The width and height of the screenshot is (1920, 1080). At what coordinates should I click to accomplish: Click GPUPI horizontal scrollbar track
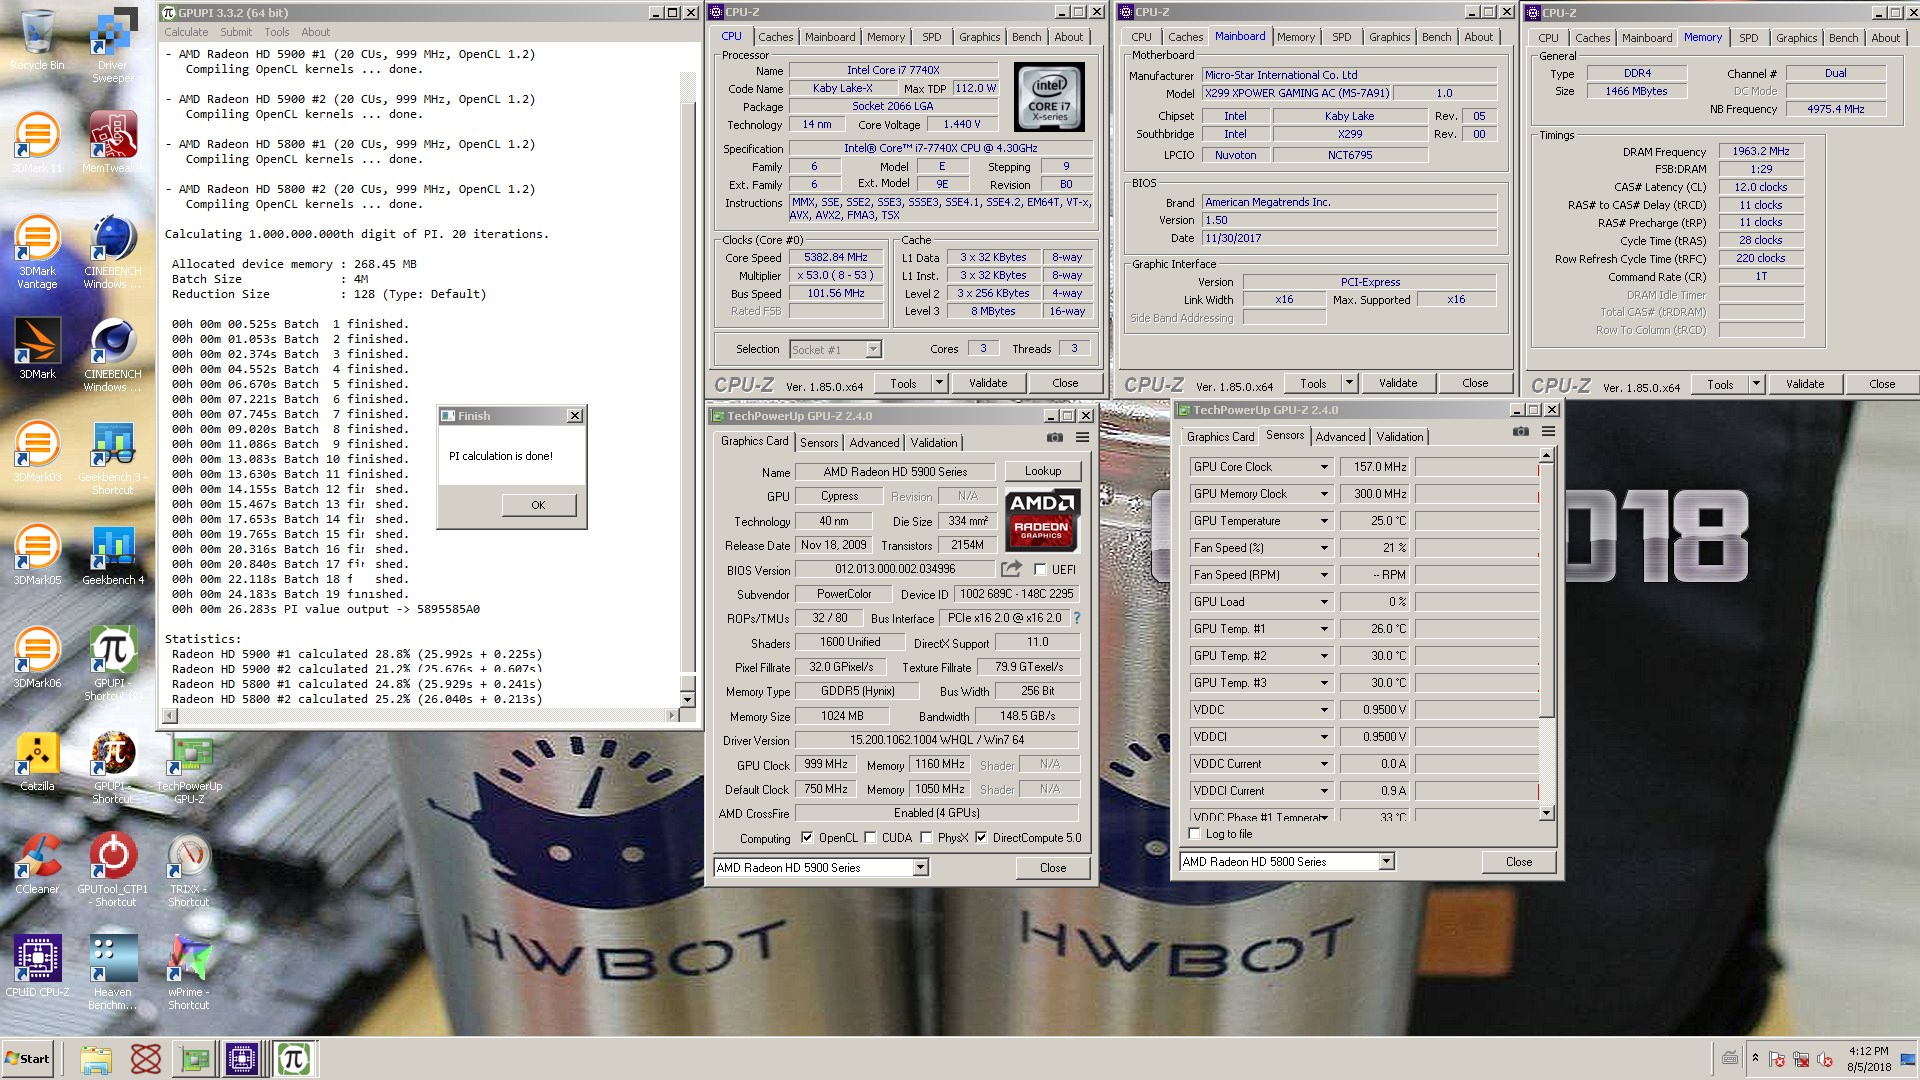click(x=421, y=715)
